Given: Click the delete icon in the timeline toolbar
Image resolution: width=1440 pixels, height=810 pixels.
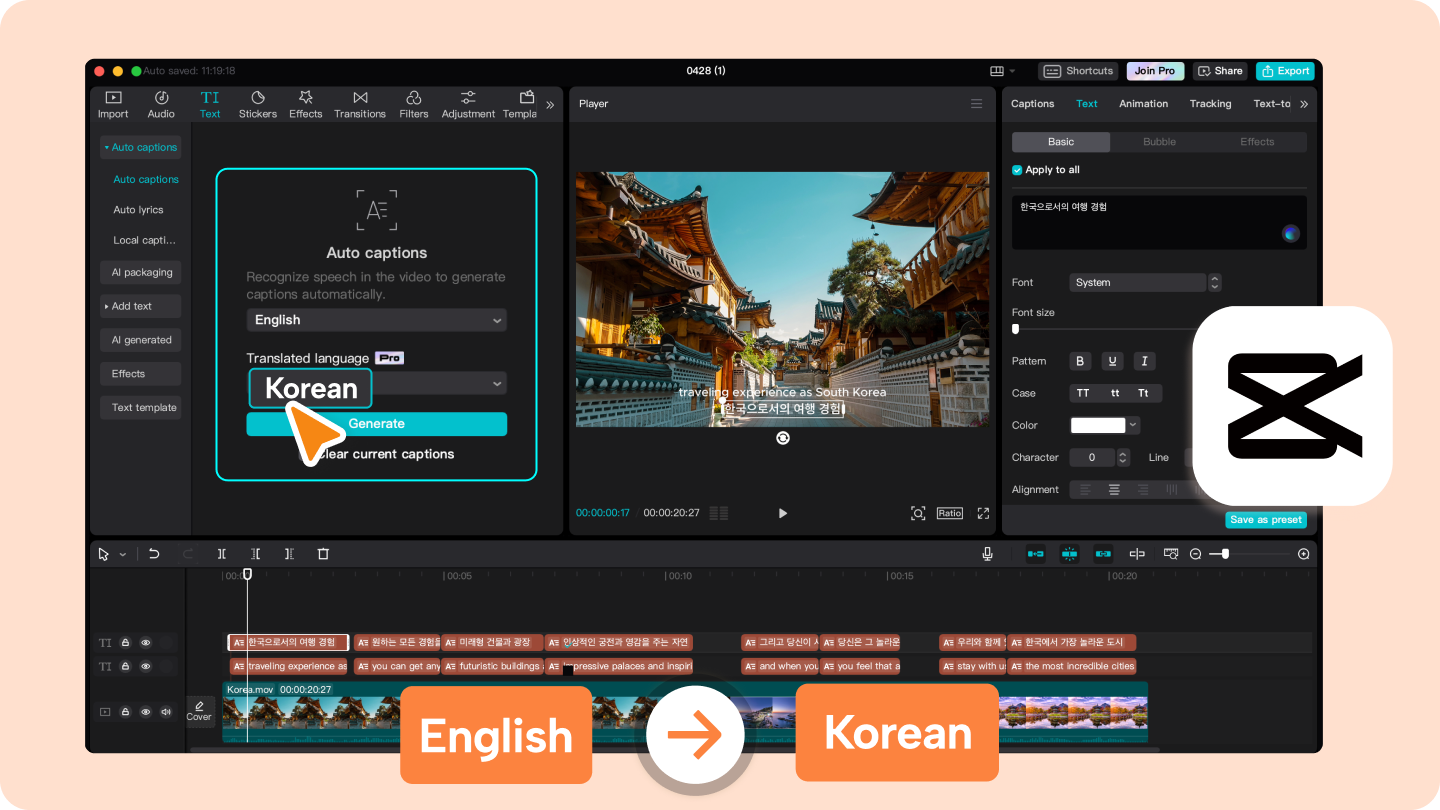Looking at the screenshot, I should (323, 553).
